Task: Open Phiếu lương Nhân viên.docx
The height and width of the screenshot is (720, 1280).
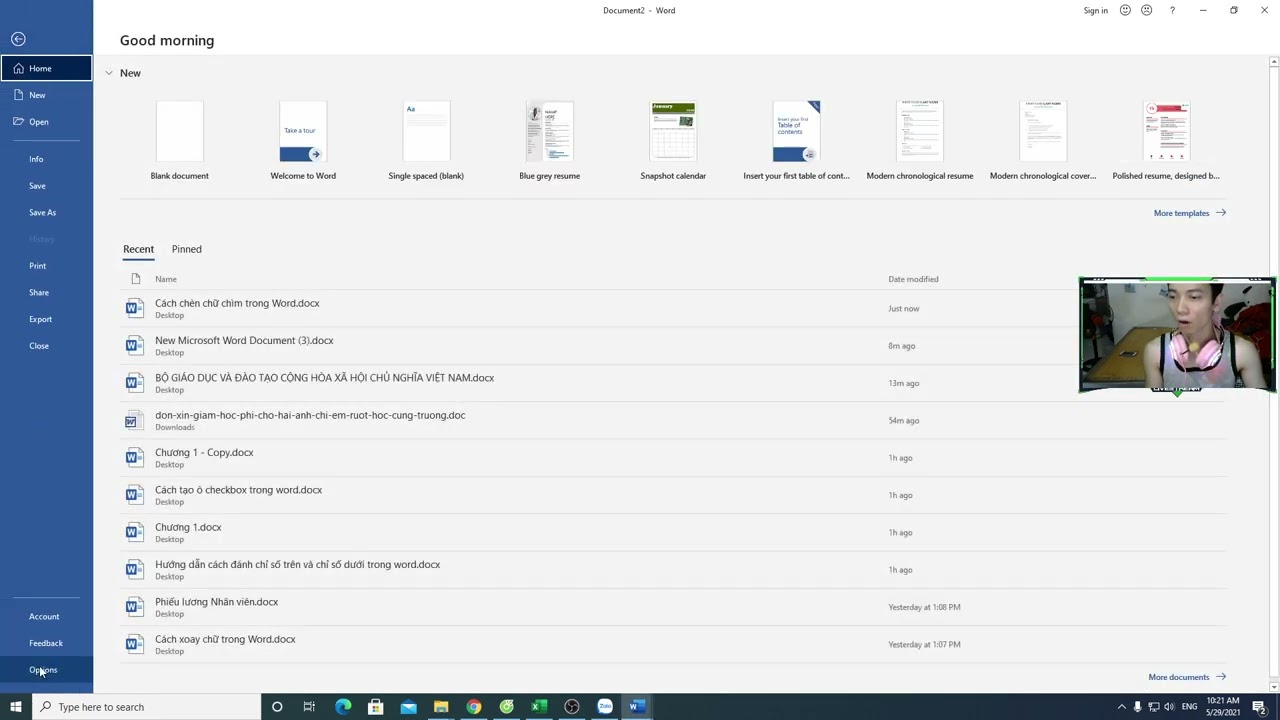Action: (674, 607)
